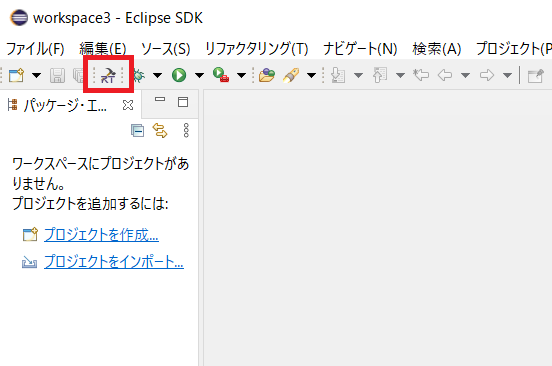Click the プロジェクトを作成... link
552x366 pixels.
click(x=101, y=234)
